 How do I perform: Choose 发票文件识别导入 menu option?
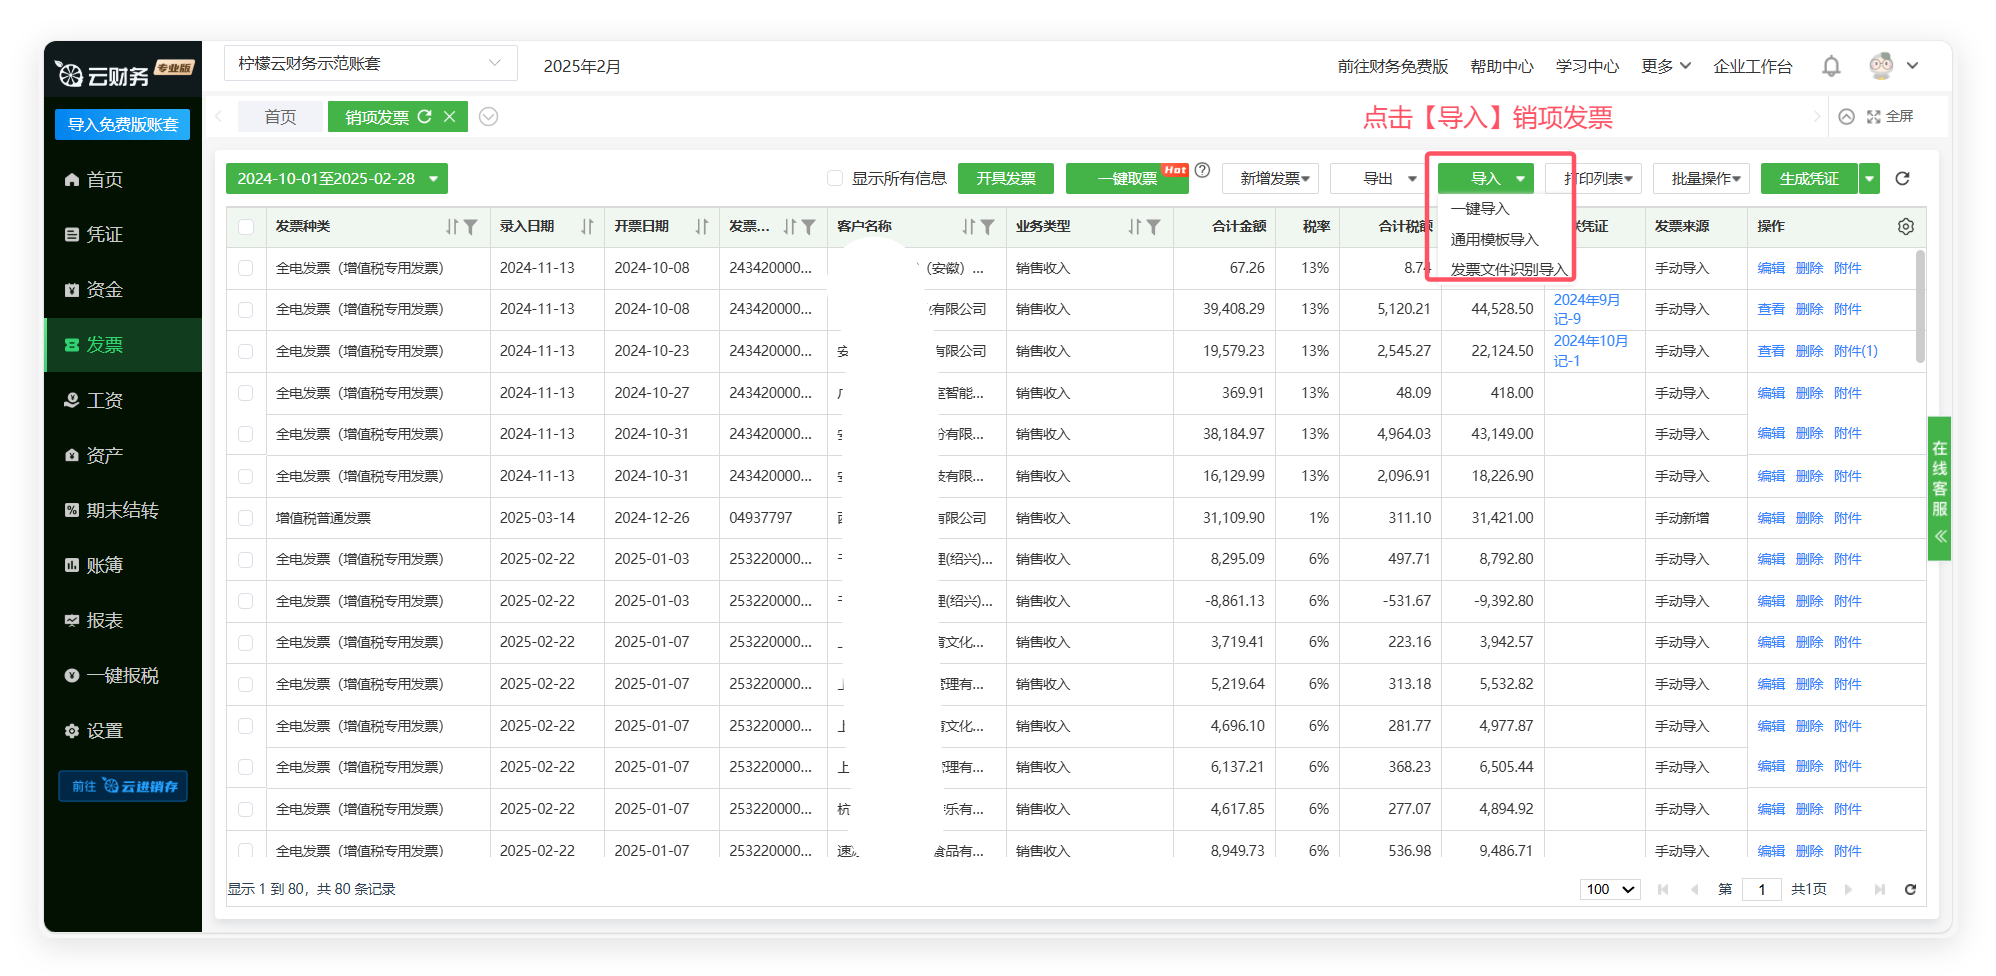(1508, 270)
